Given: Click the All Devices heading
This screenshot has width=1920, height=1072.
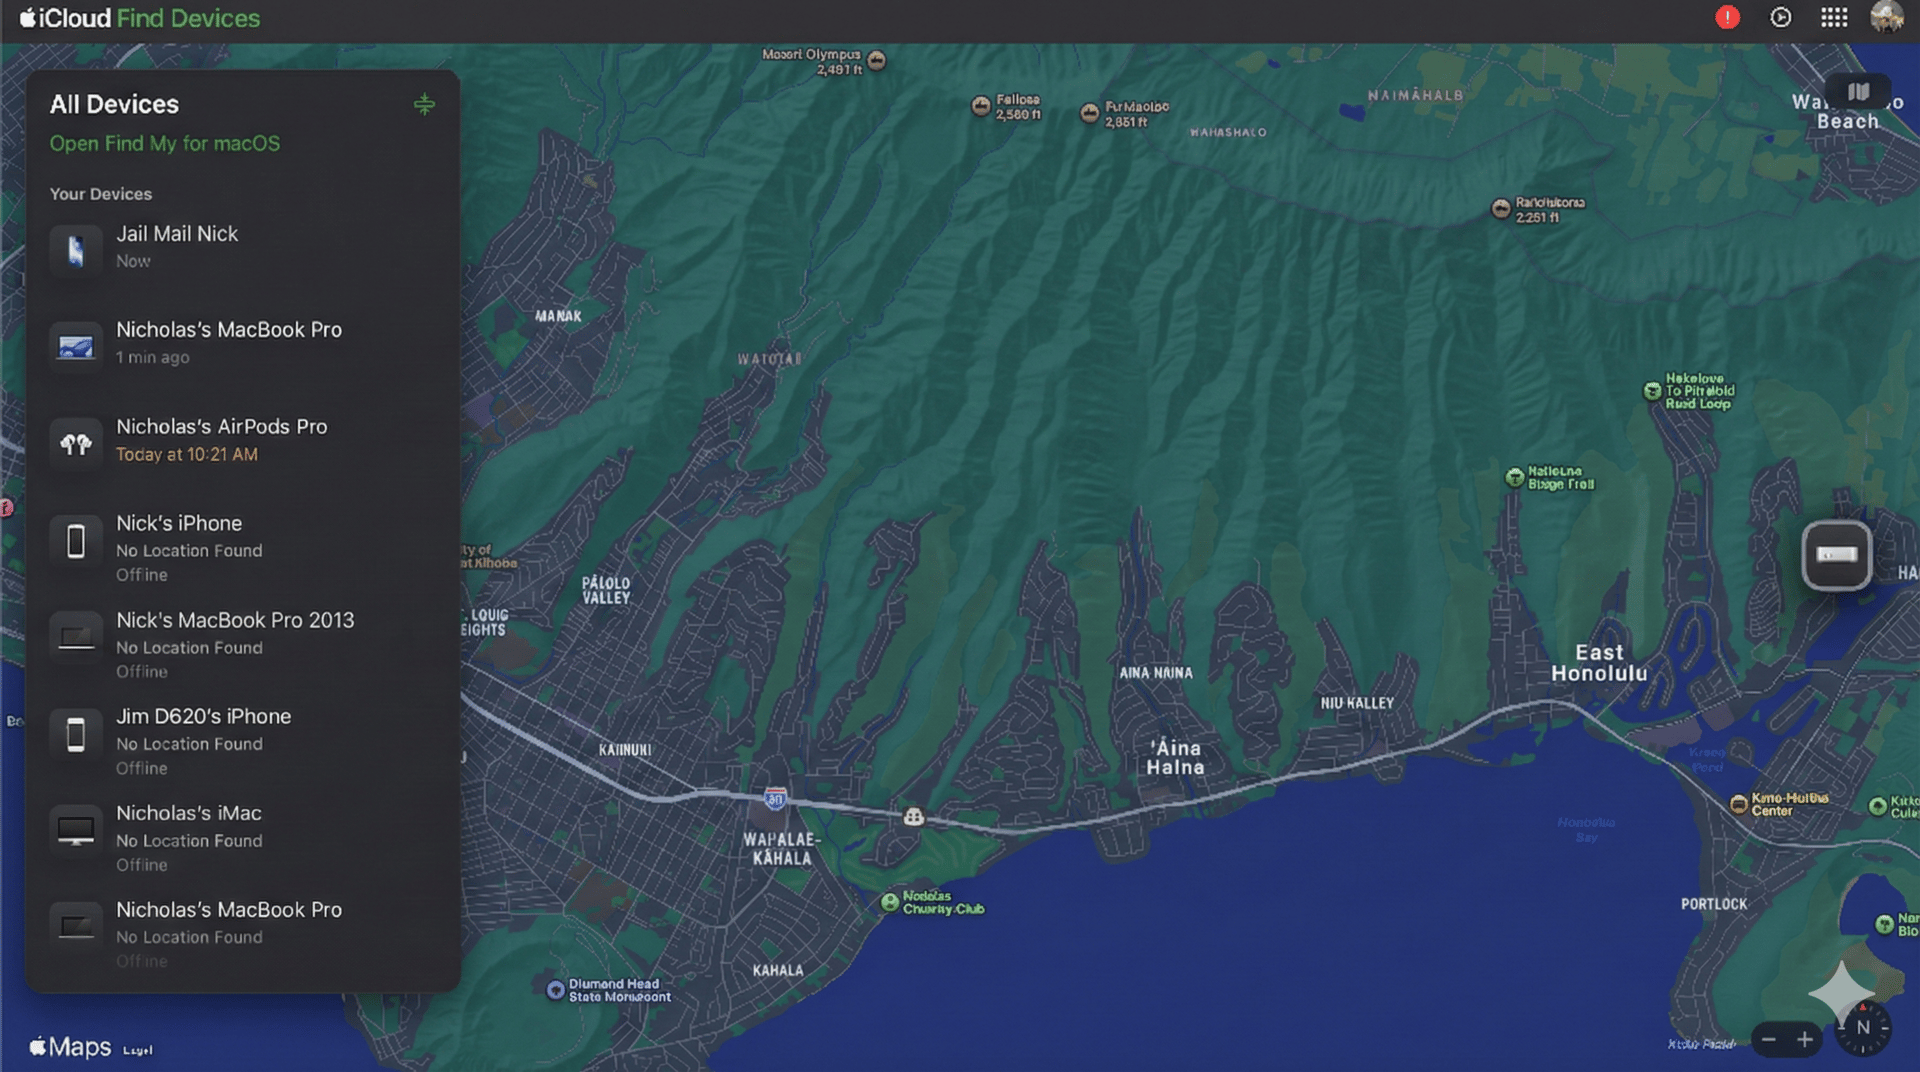Looking at the screenshot, I should tap(114, 104).
